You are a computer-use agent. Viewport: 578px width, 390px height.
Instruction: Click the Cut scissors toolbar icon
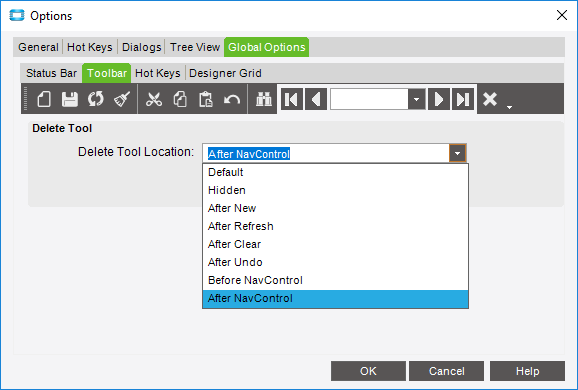coord(154,99)
